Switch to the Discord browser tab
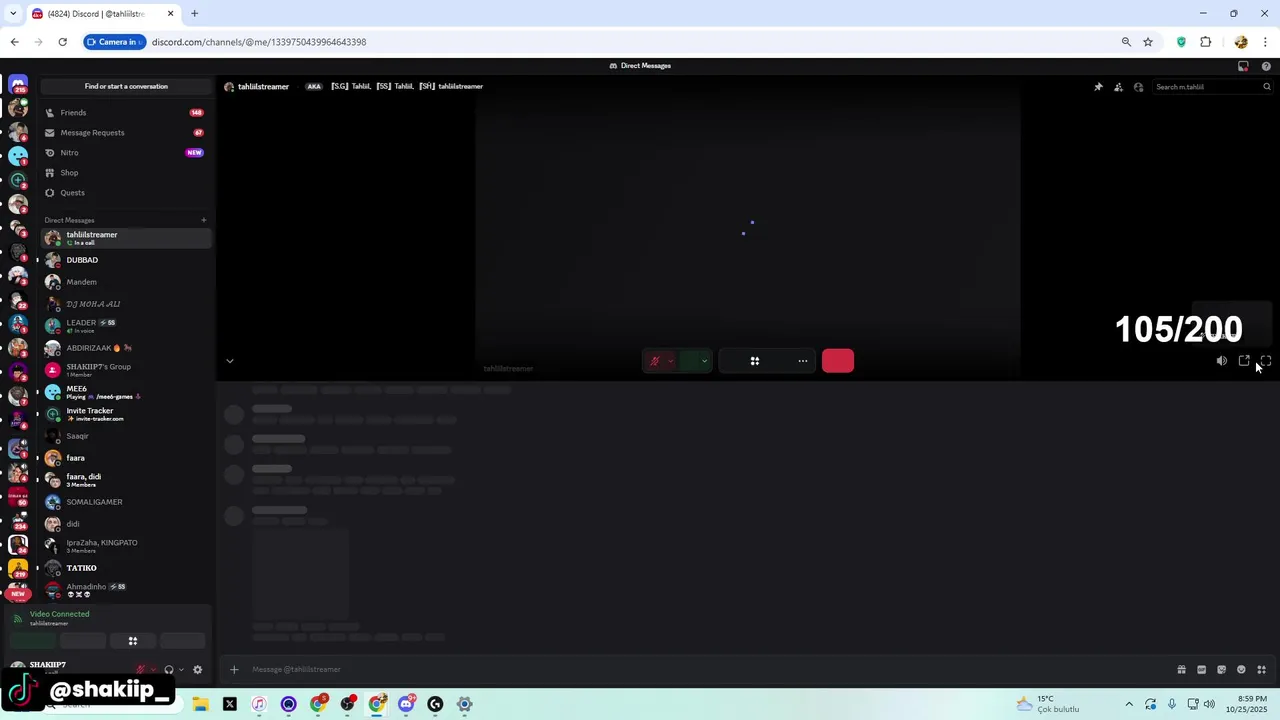 tap(102, 14)
